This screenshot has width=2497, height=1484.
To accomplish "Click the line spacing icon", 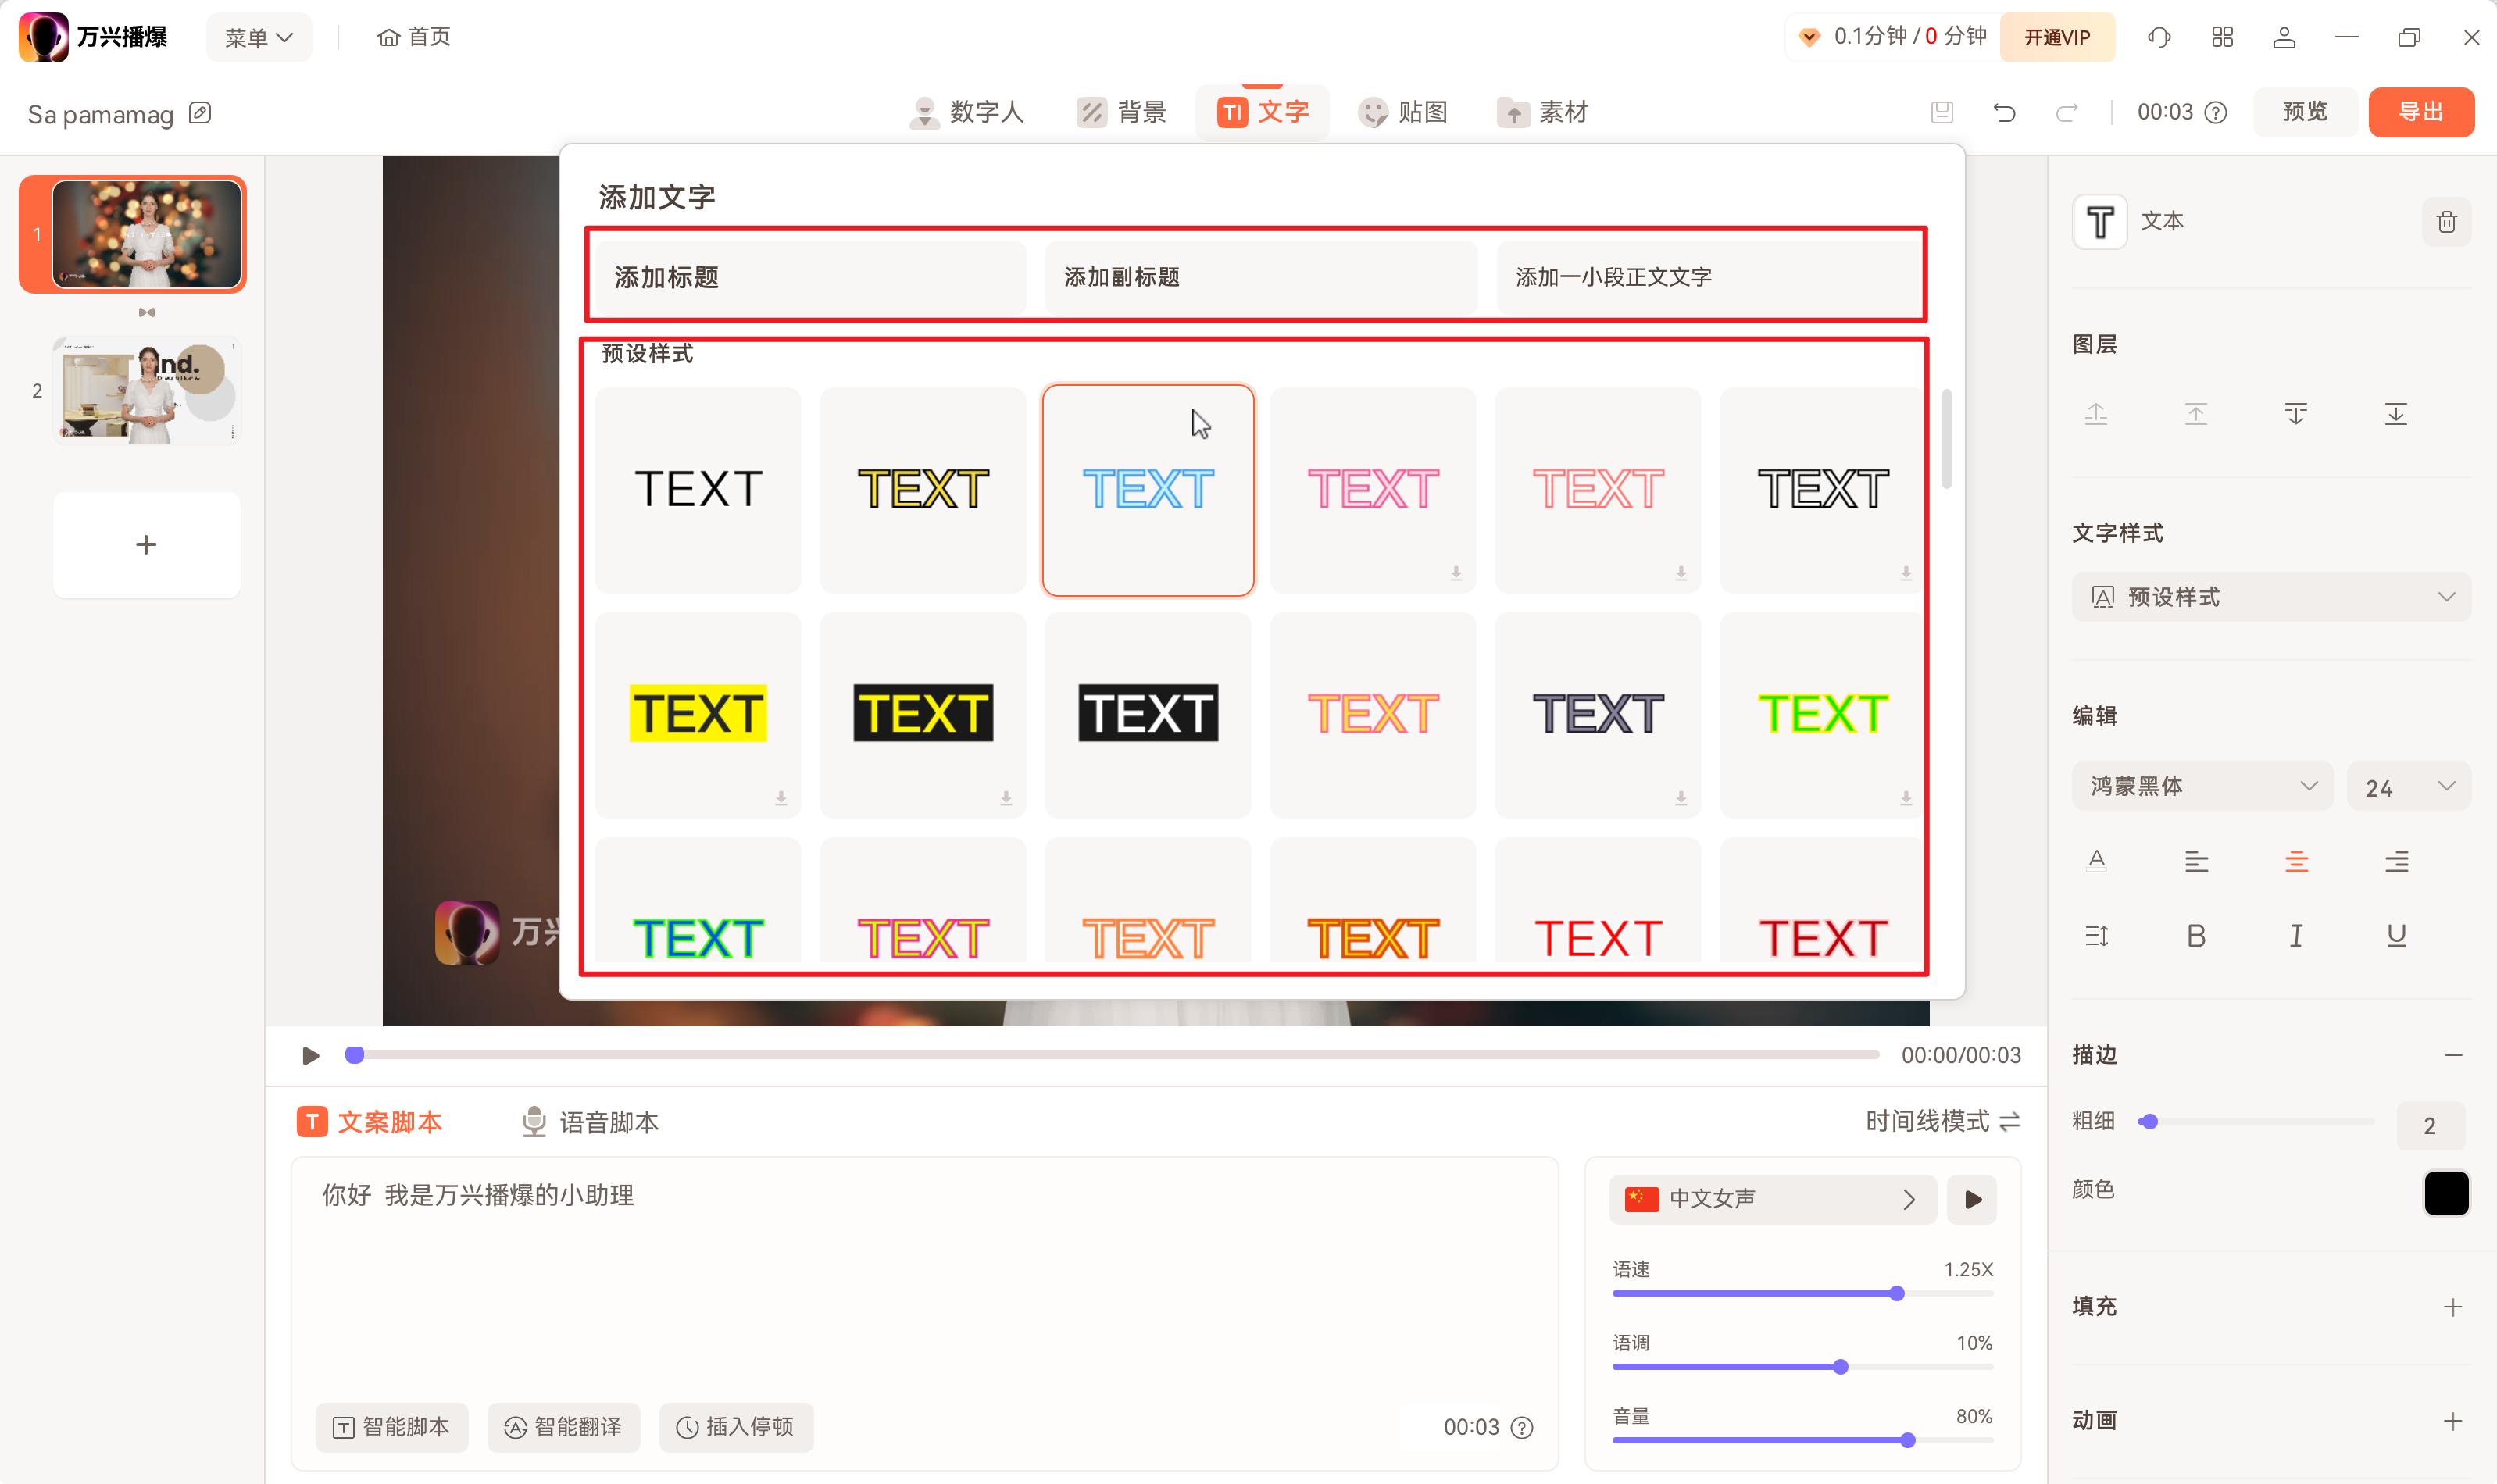I will (2096, 936).
